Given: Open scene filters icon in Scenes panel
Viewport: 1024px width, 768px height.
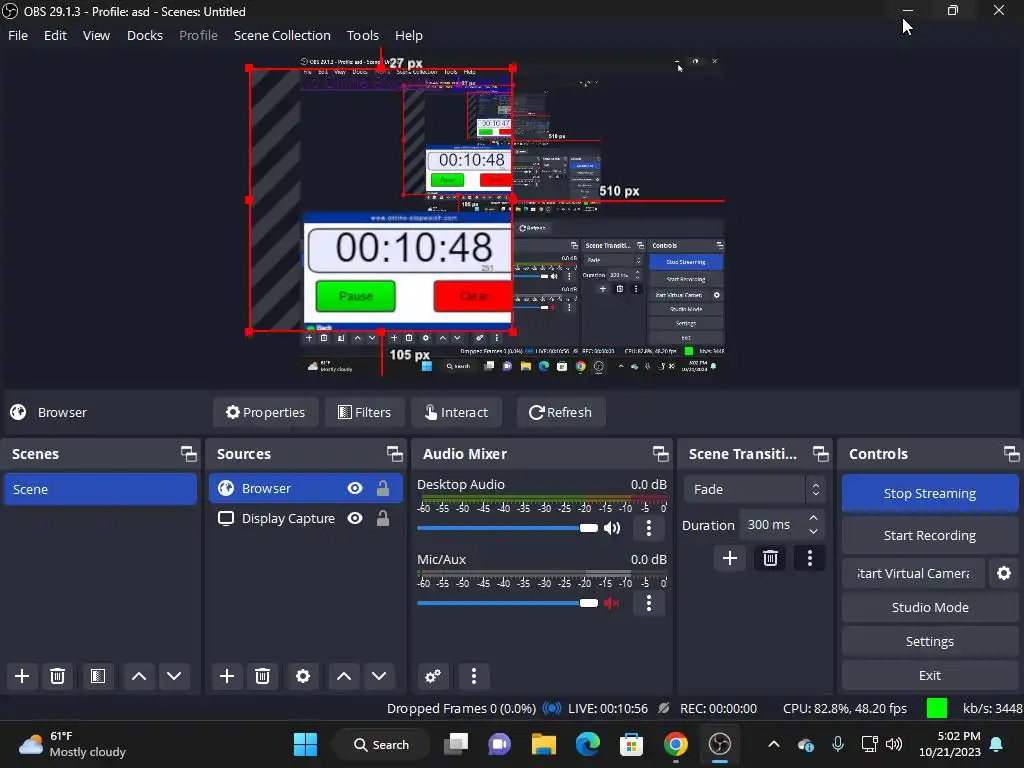Looking at the screenshot, I should pos(98,676).
